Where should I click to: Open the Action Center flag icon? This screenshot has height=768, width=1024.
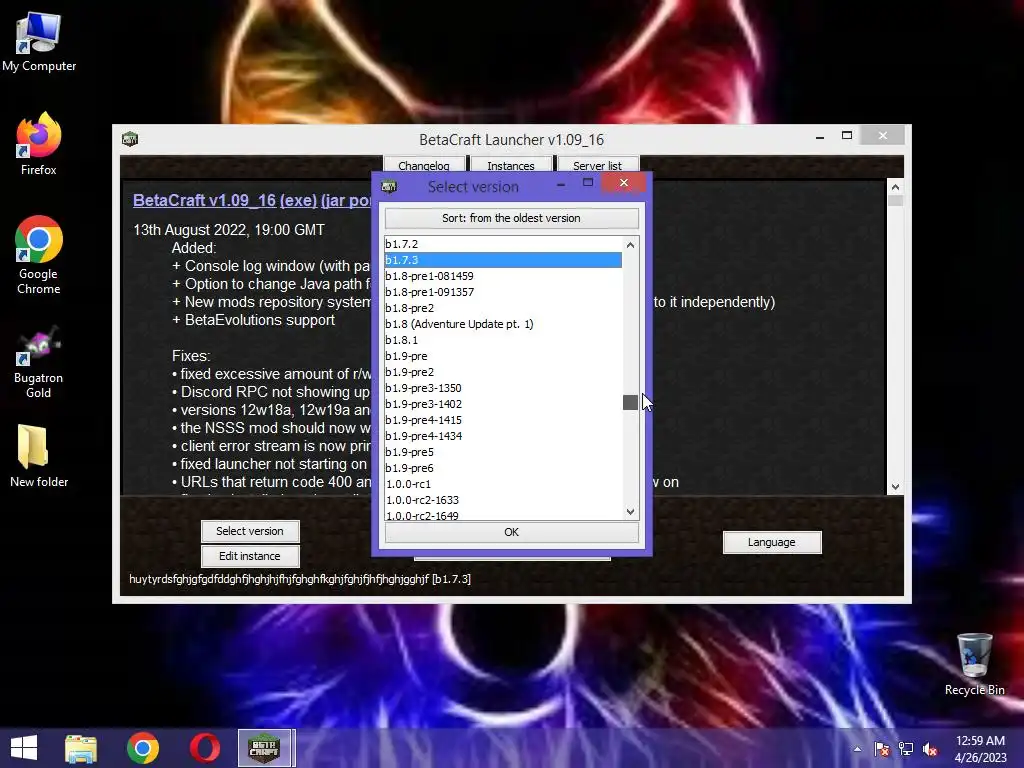click(x=882, y=749)
